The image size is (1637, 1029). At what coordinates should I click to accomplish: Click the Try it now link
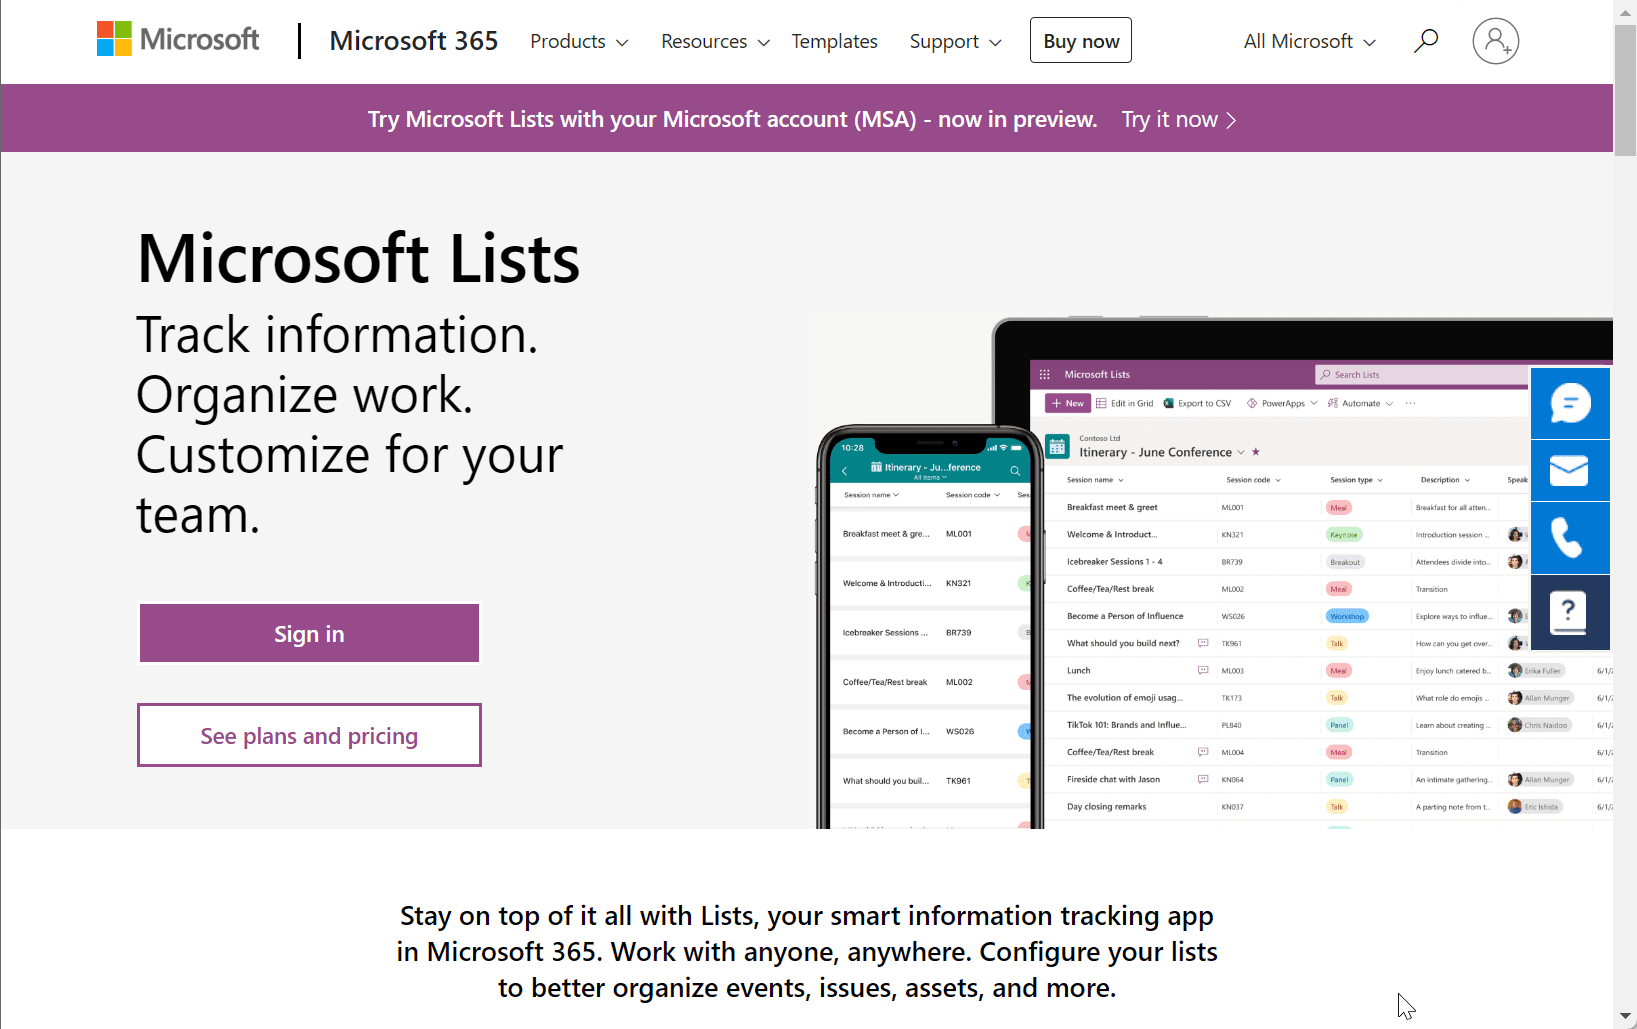1179,119
